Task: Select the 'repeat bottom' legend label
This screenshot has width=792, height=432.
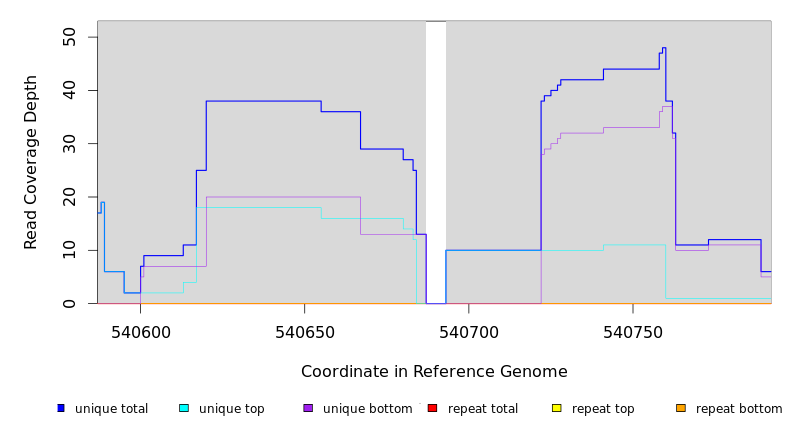Action: 739,409
